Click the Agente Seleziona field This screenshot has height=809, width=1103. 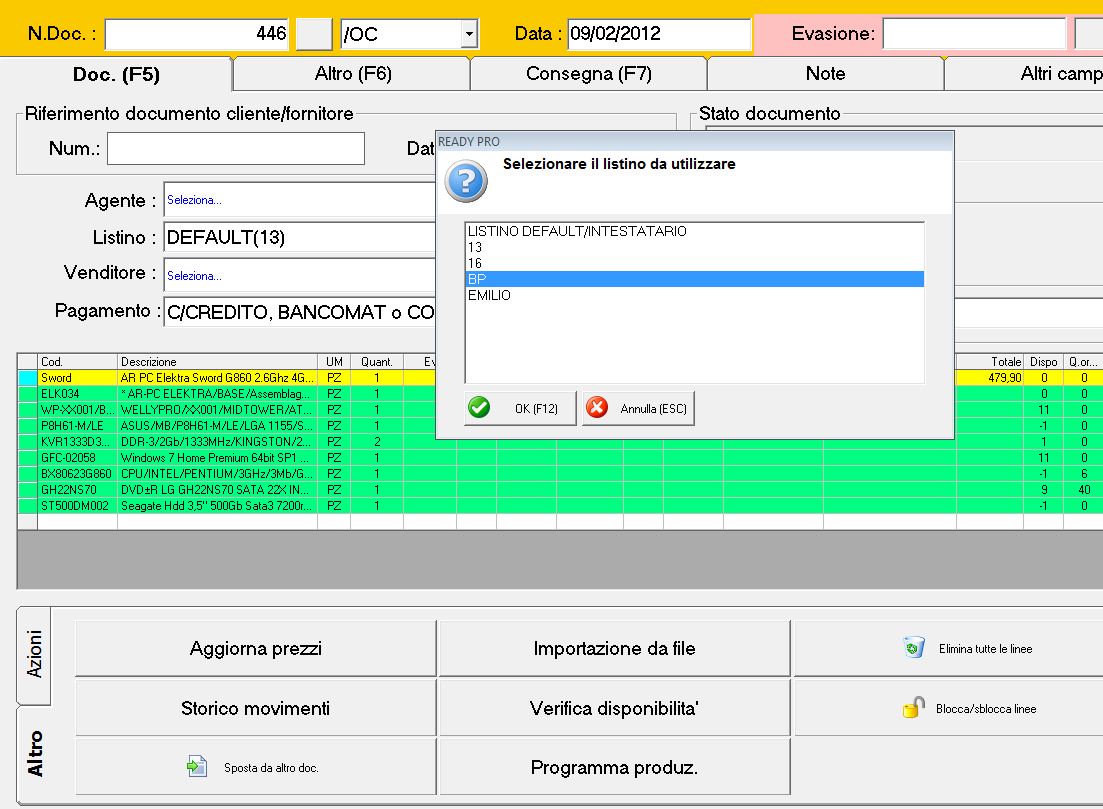(x=300, y=200)
